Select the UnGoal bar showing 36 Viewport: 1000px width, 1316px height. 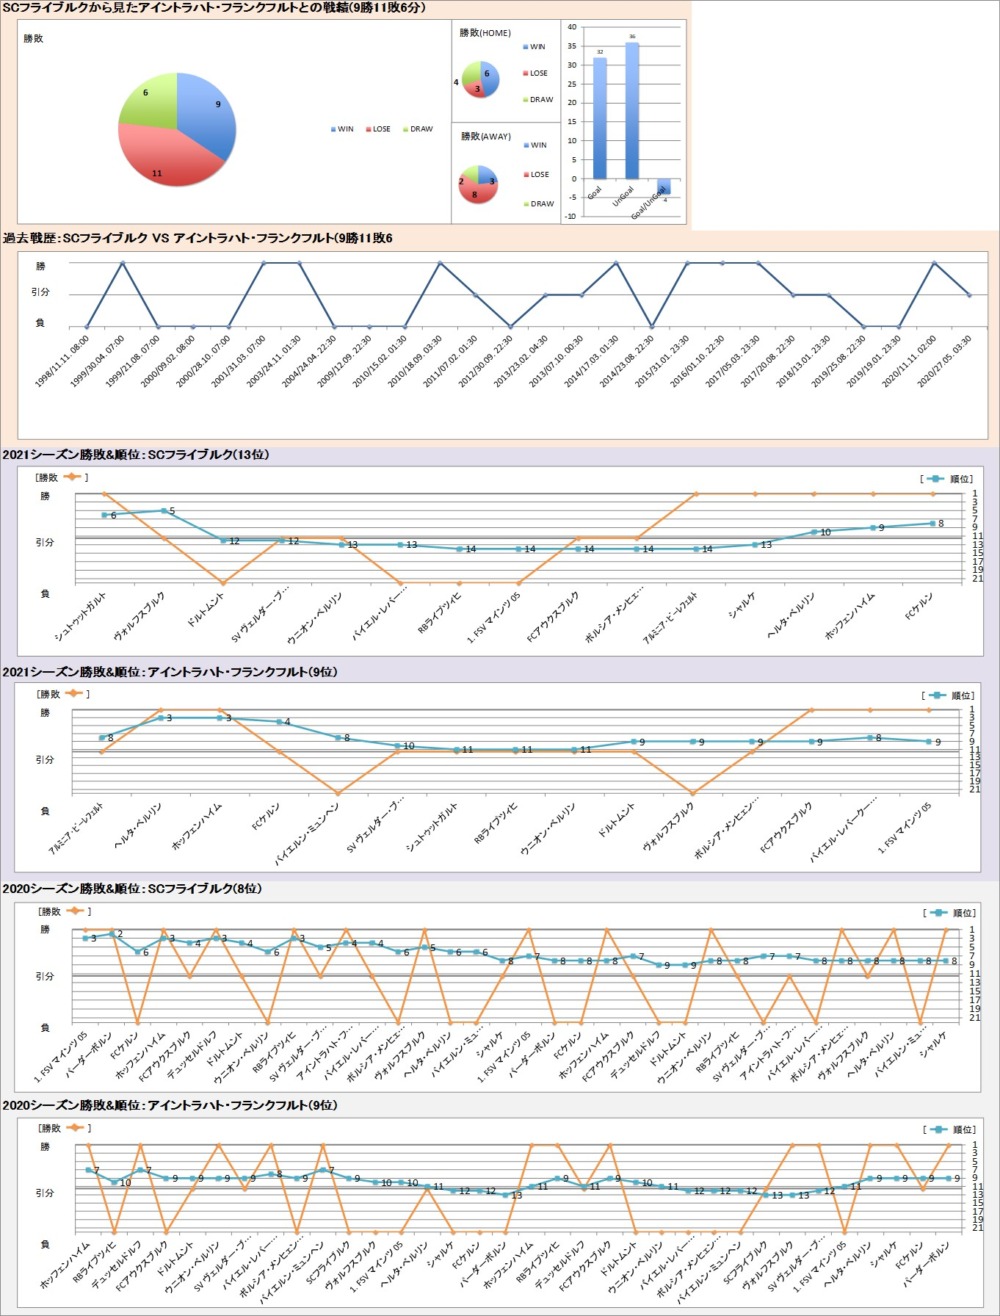coord(632,110)
